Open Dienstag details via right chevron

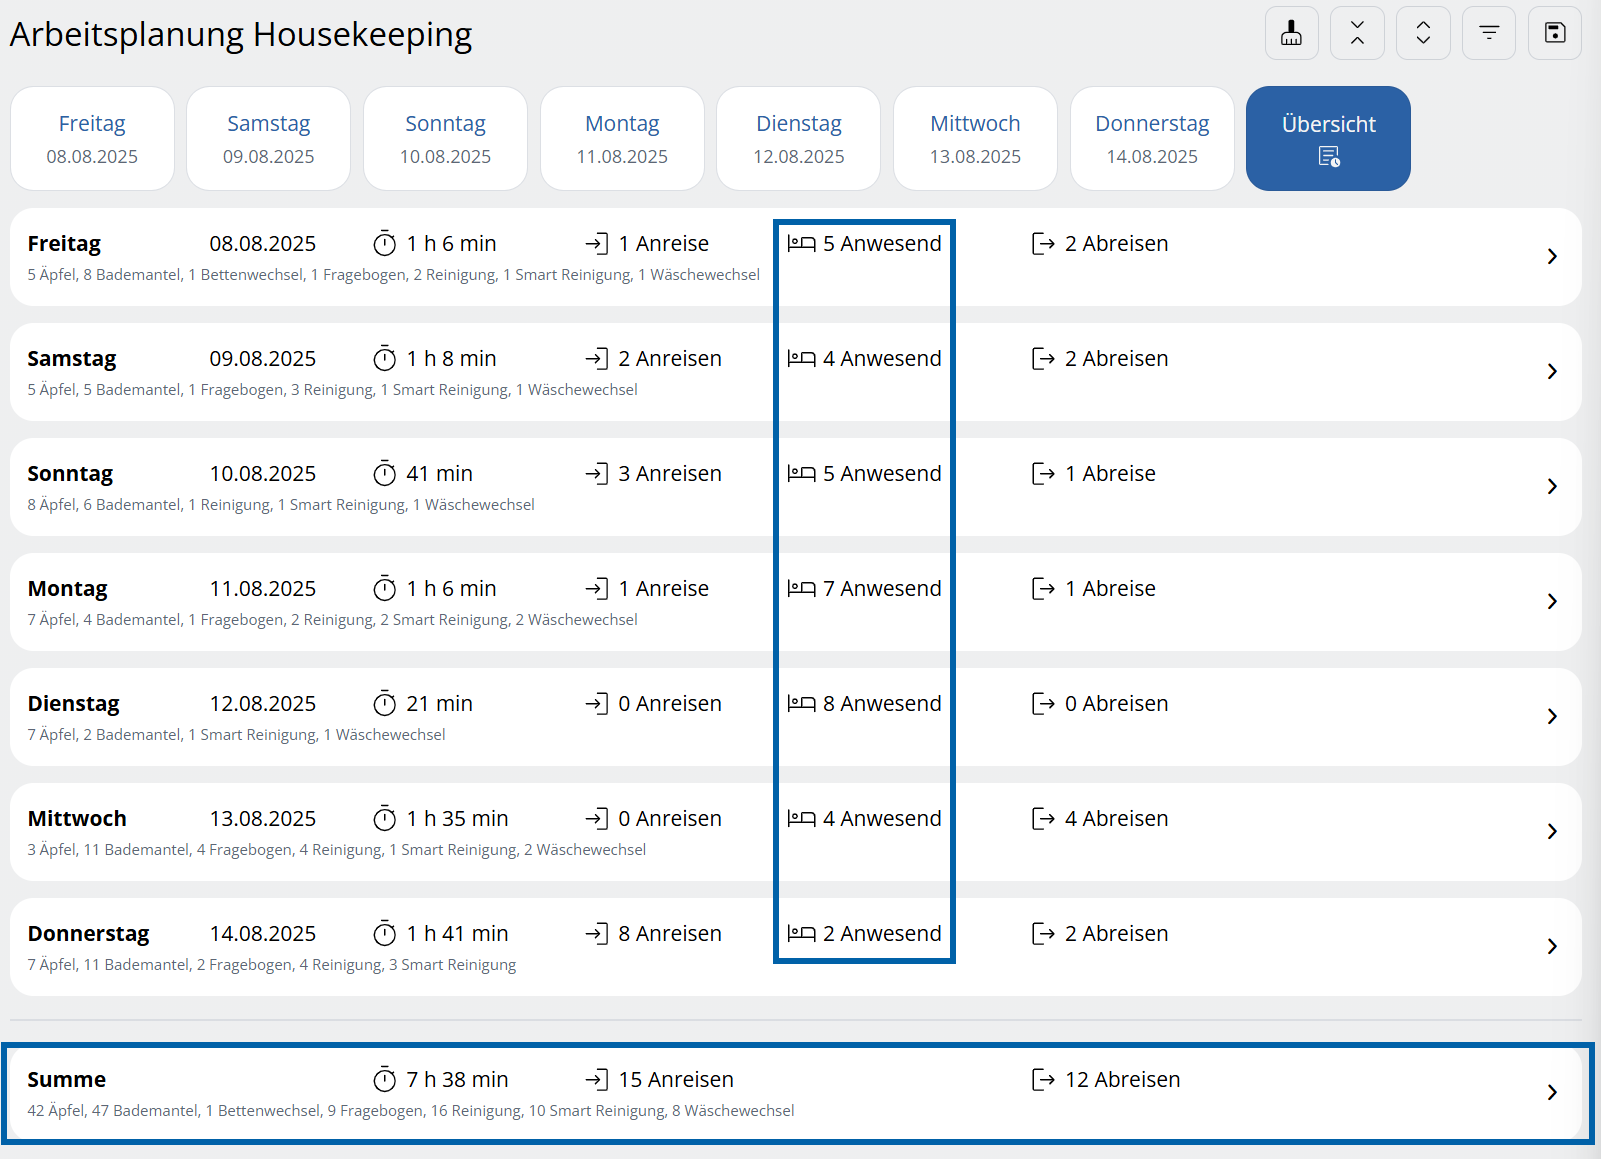(x=1552, y=717)
